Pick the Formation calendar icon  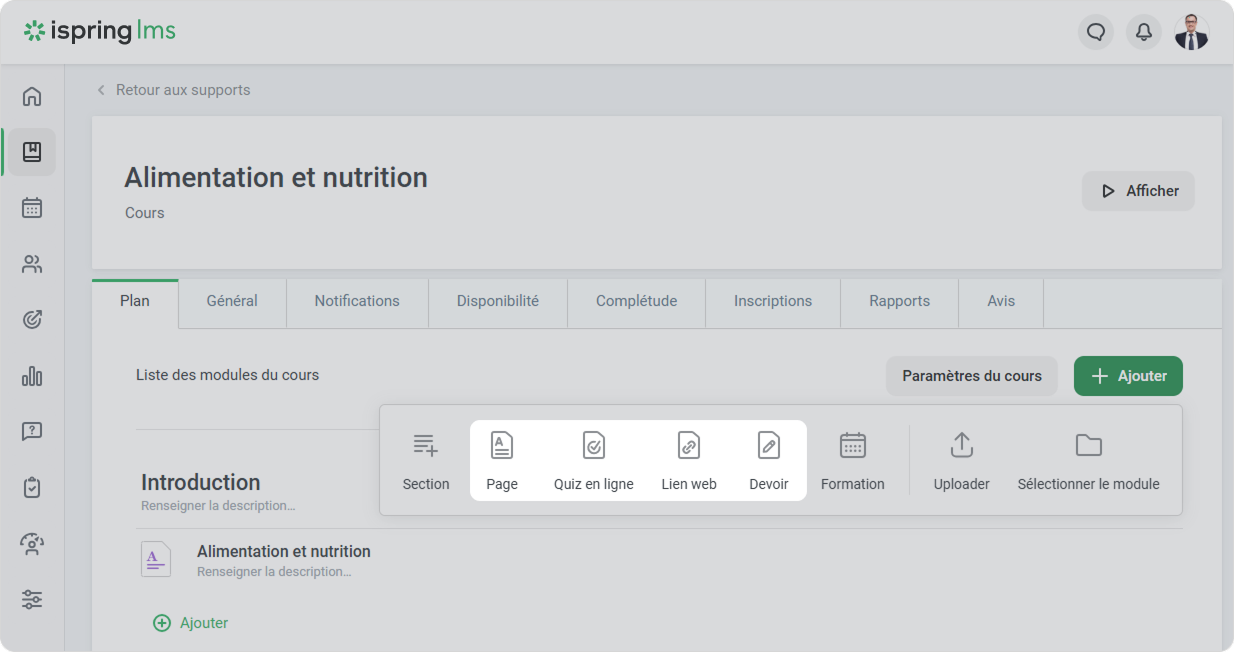pyautogui.click(x=852, y=446)
